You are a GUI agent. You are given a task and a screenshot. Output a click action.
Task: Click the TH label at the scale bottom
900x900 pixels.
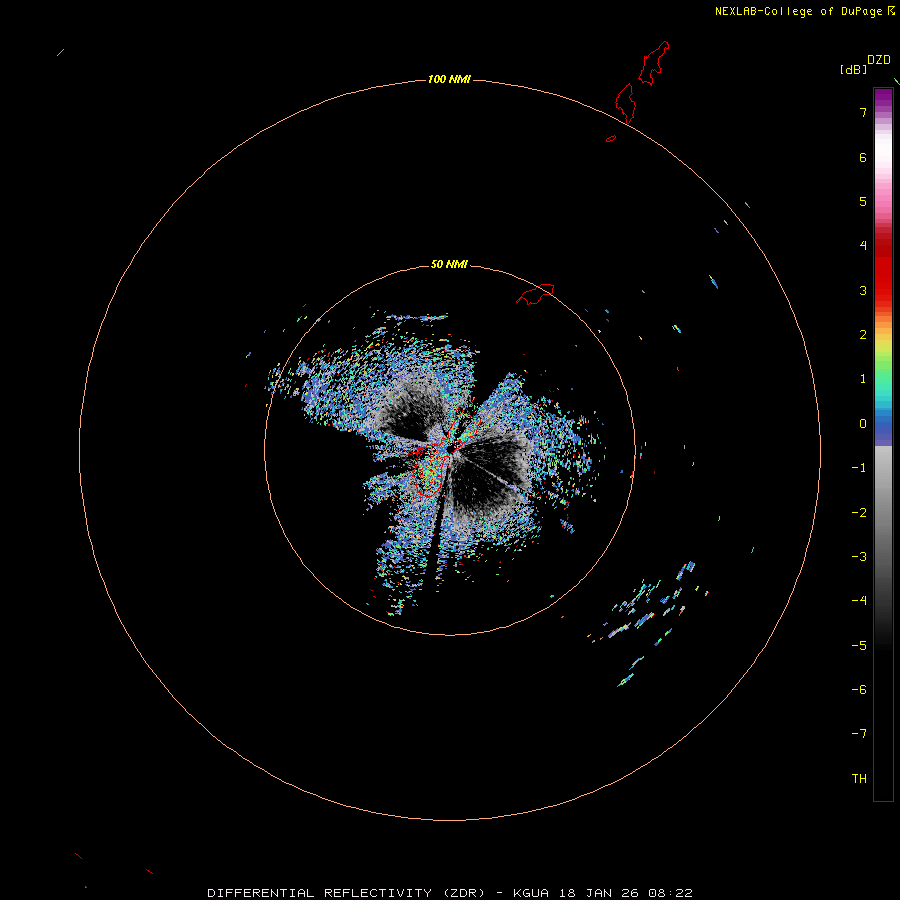859,779
